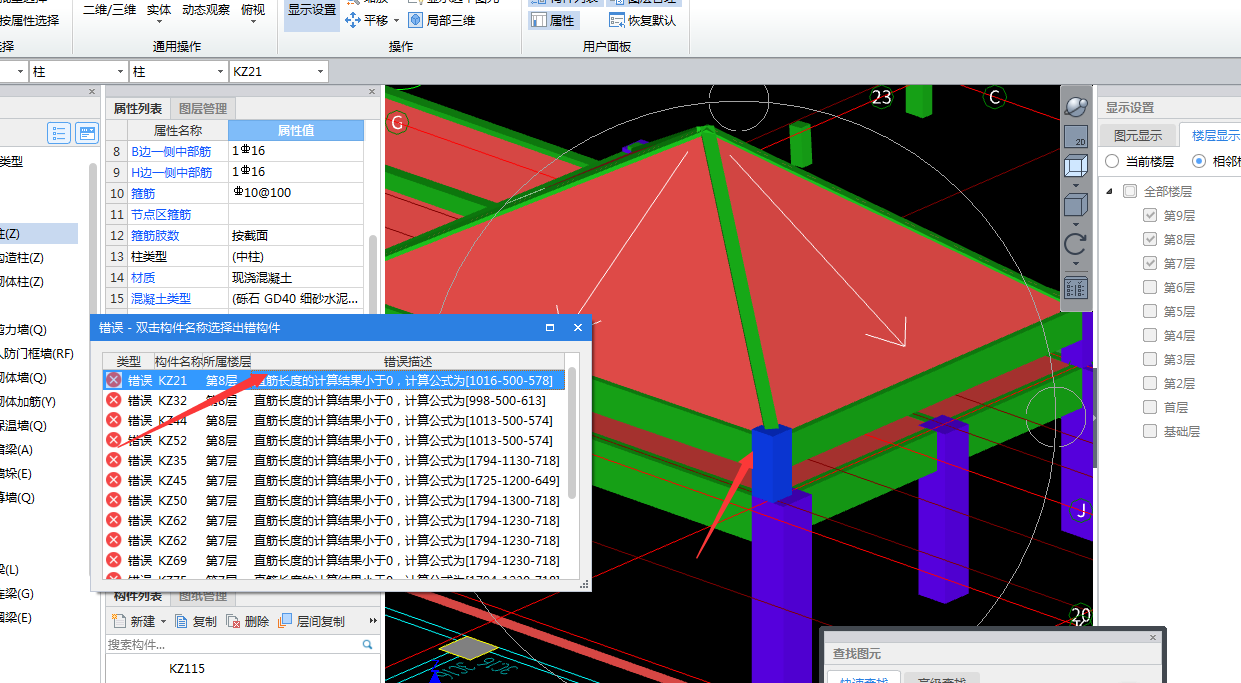The width and height of the screenshot is (1241, 683).
Task: Open the second 柱 type dropdown
Action: (221, 72)
